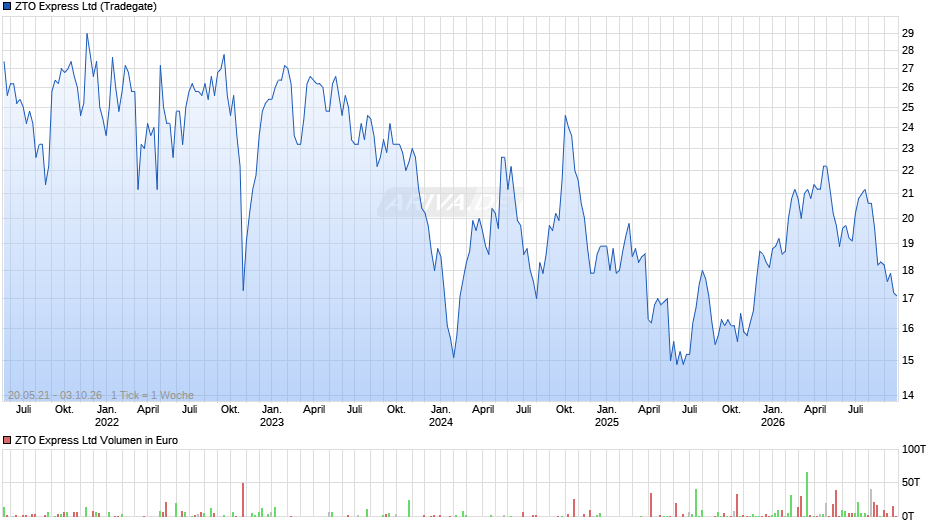Click price axis label 22
The width and height of the screenshot is (940, 526).
(908, 170)
